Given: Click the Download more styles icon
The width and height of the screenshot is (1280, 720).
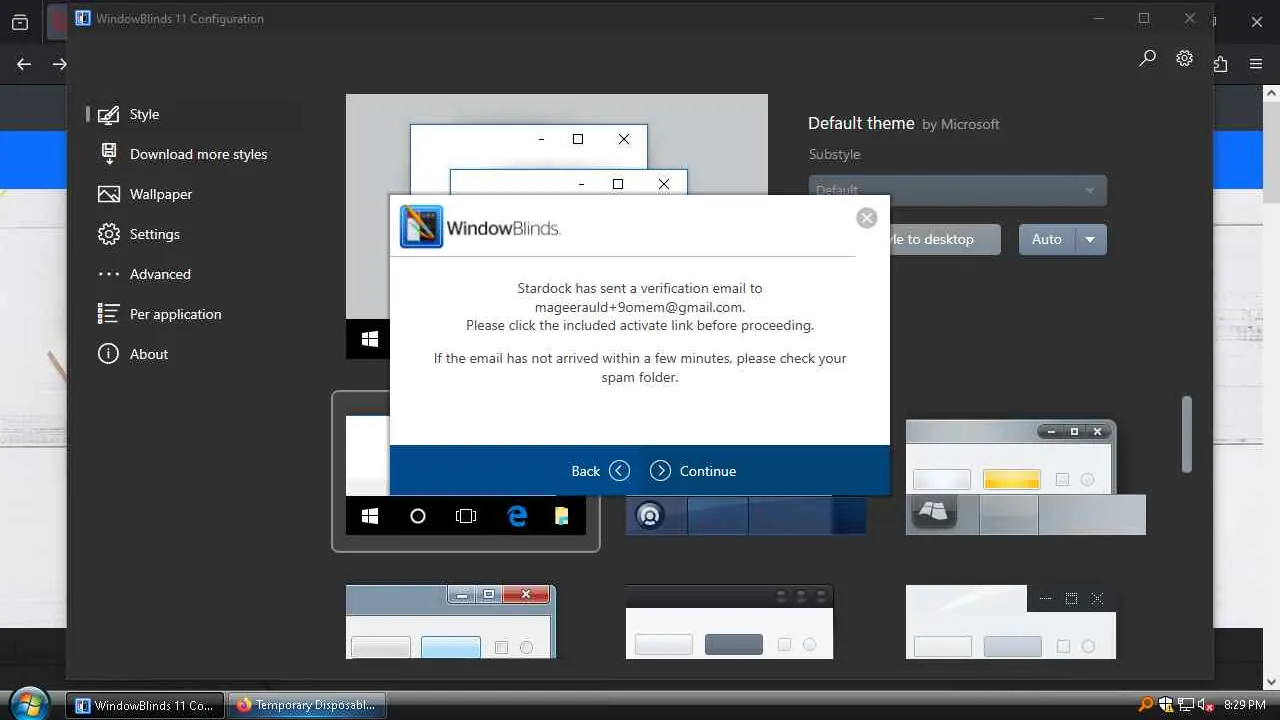Looking at the screenshot, I should point(109,154).
